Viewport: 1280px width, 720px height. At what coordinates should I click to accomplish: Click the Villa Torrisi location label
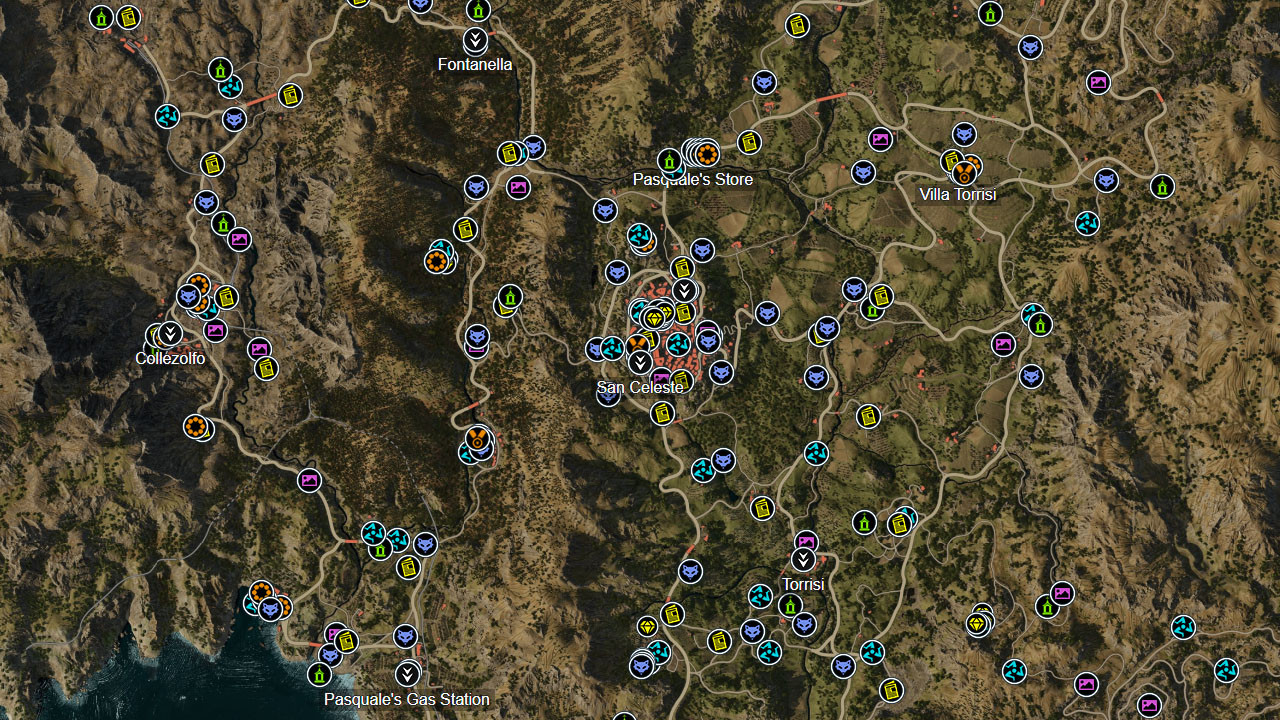pos(958,194)
